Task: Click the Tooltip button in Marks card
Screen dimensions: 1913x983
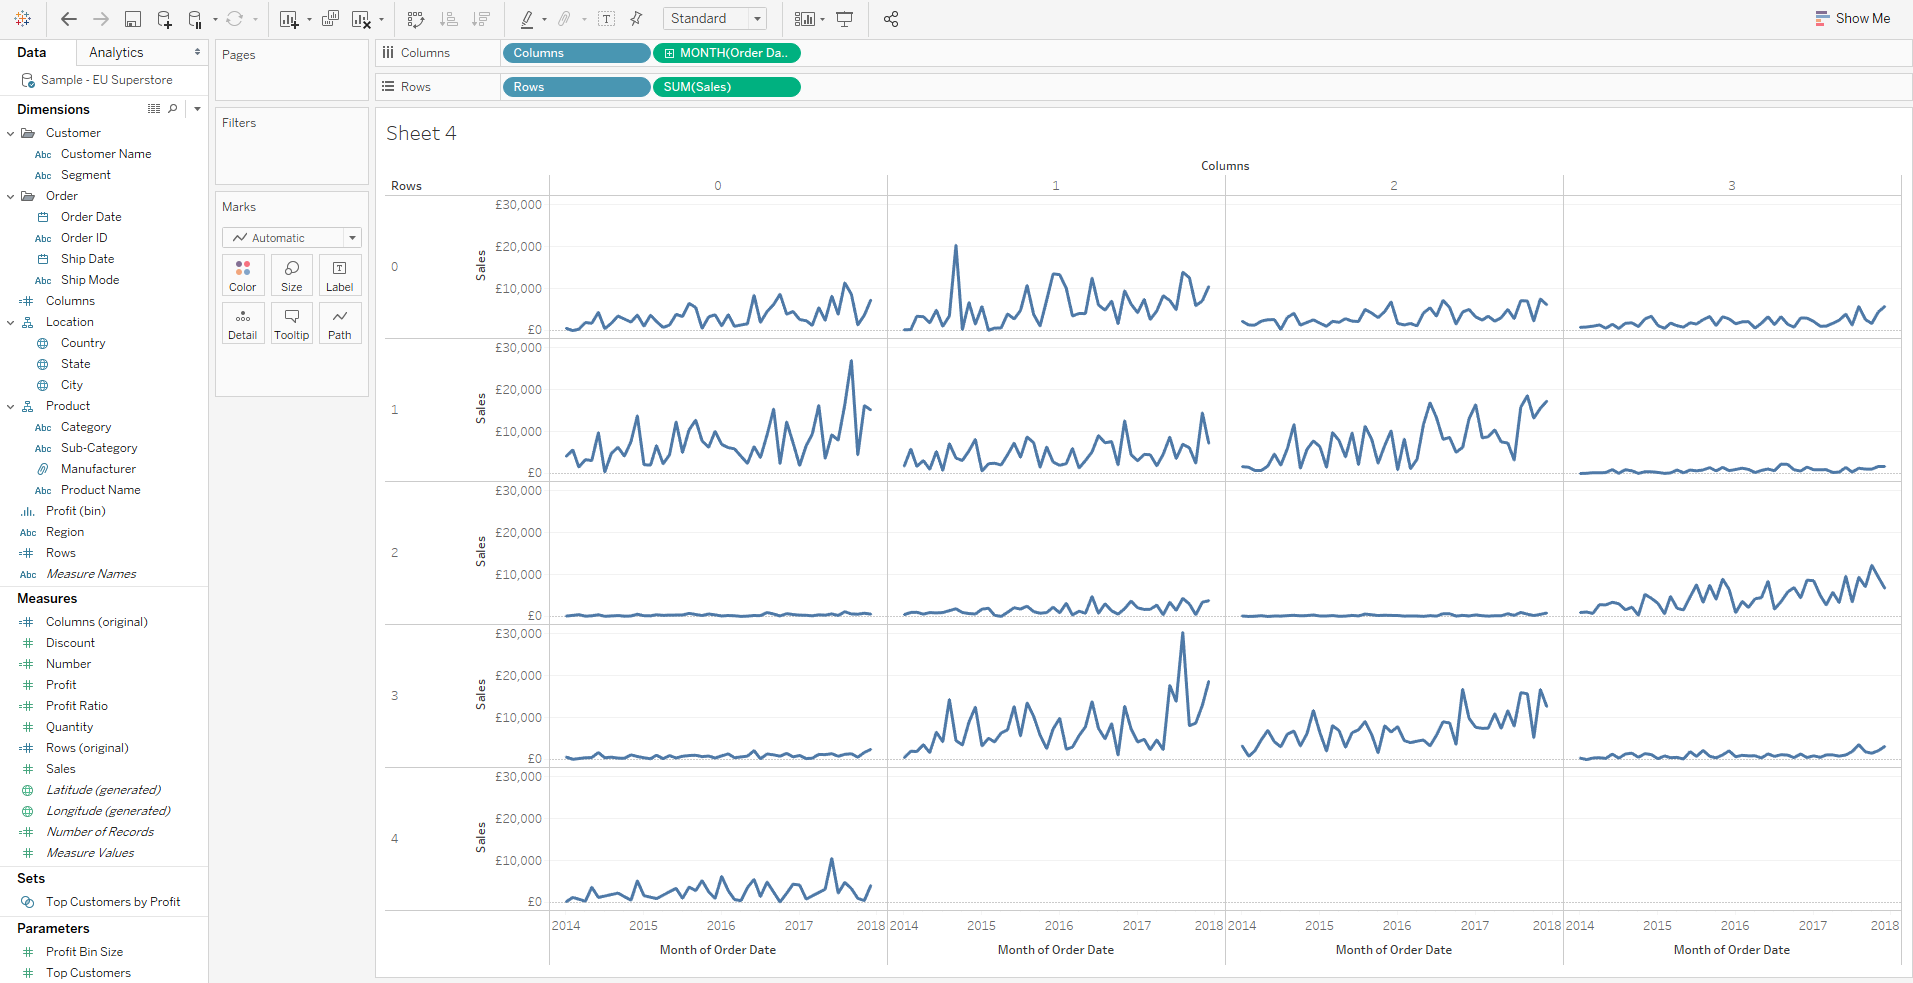Action: click(291, 324)
